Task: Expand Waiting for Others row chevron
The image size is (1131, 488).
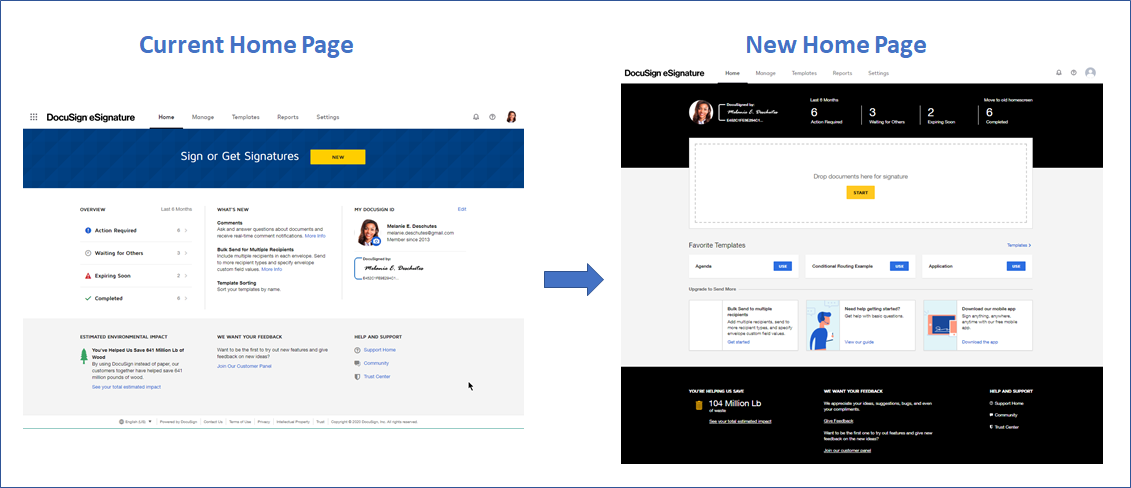Action: [186, 253]
